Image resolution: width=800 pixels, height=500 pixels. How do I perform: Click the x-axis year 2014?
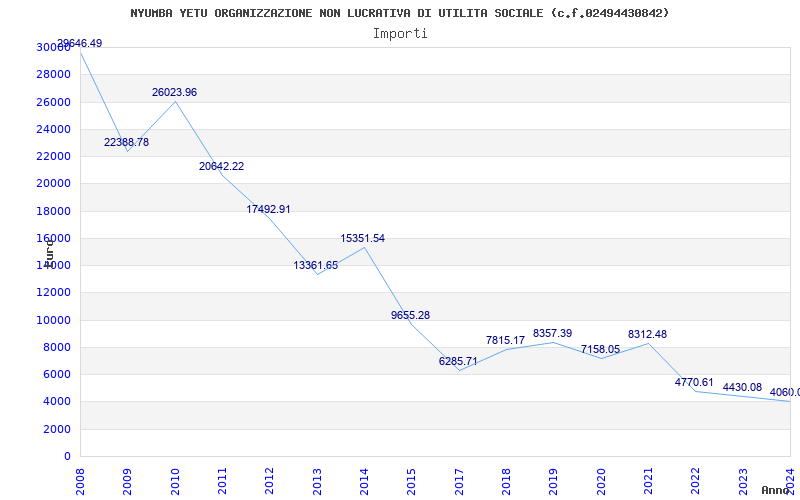(x=364, y=481)
